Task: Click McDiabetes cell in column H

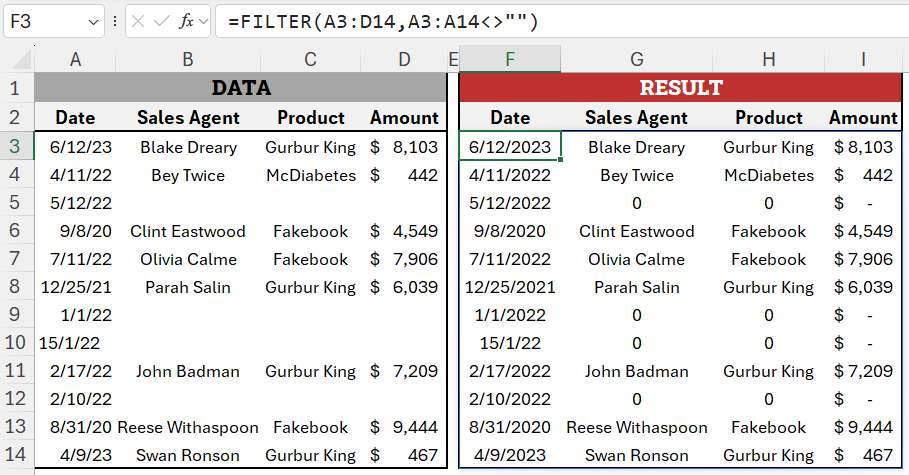Action: click(769, 175)
